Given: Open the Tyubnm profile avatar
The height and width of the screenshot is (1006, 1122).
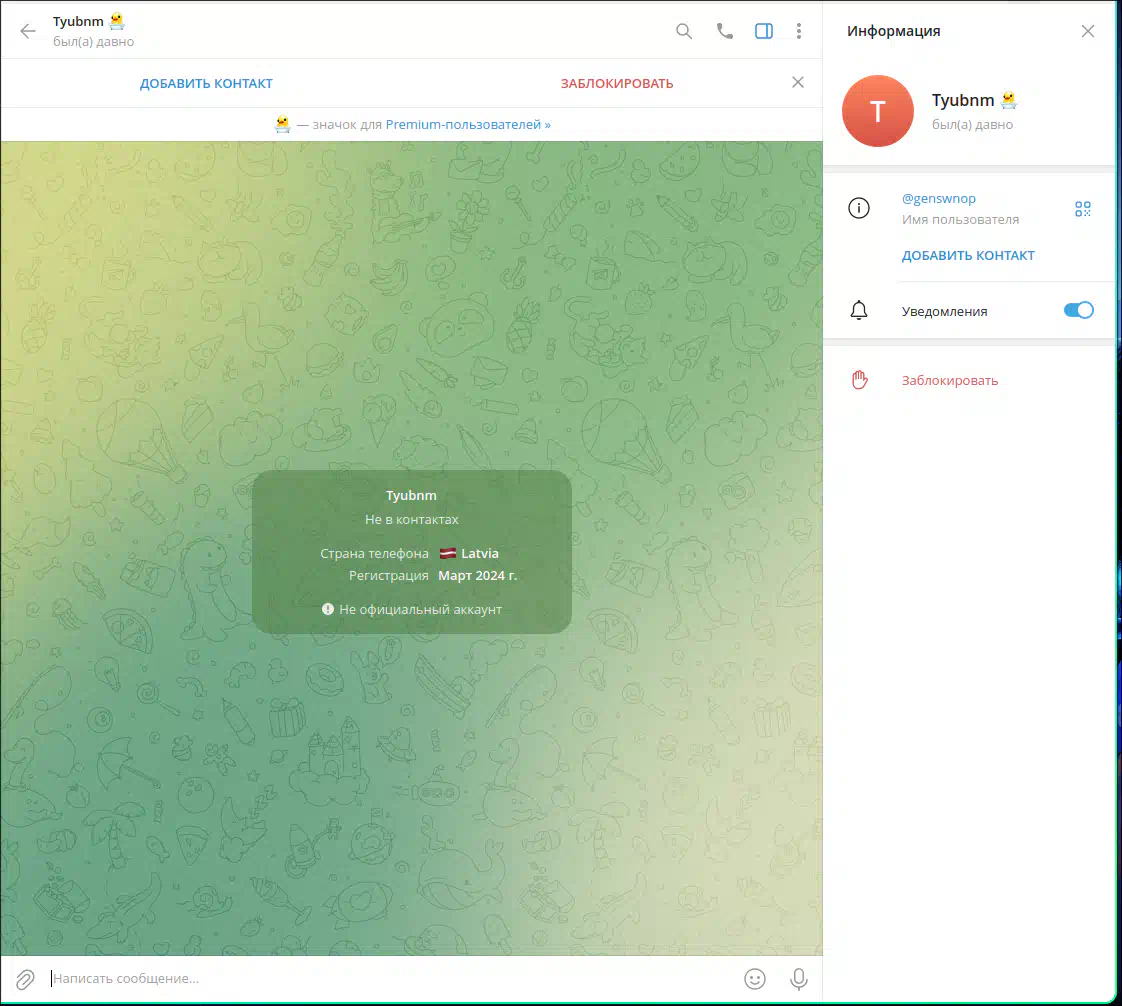Looking at the screenshot, I should click(x=878, y=111).
